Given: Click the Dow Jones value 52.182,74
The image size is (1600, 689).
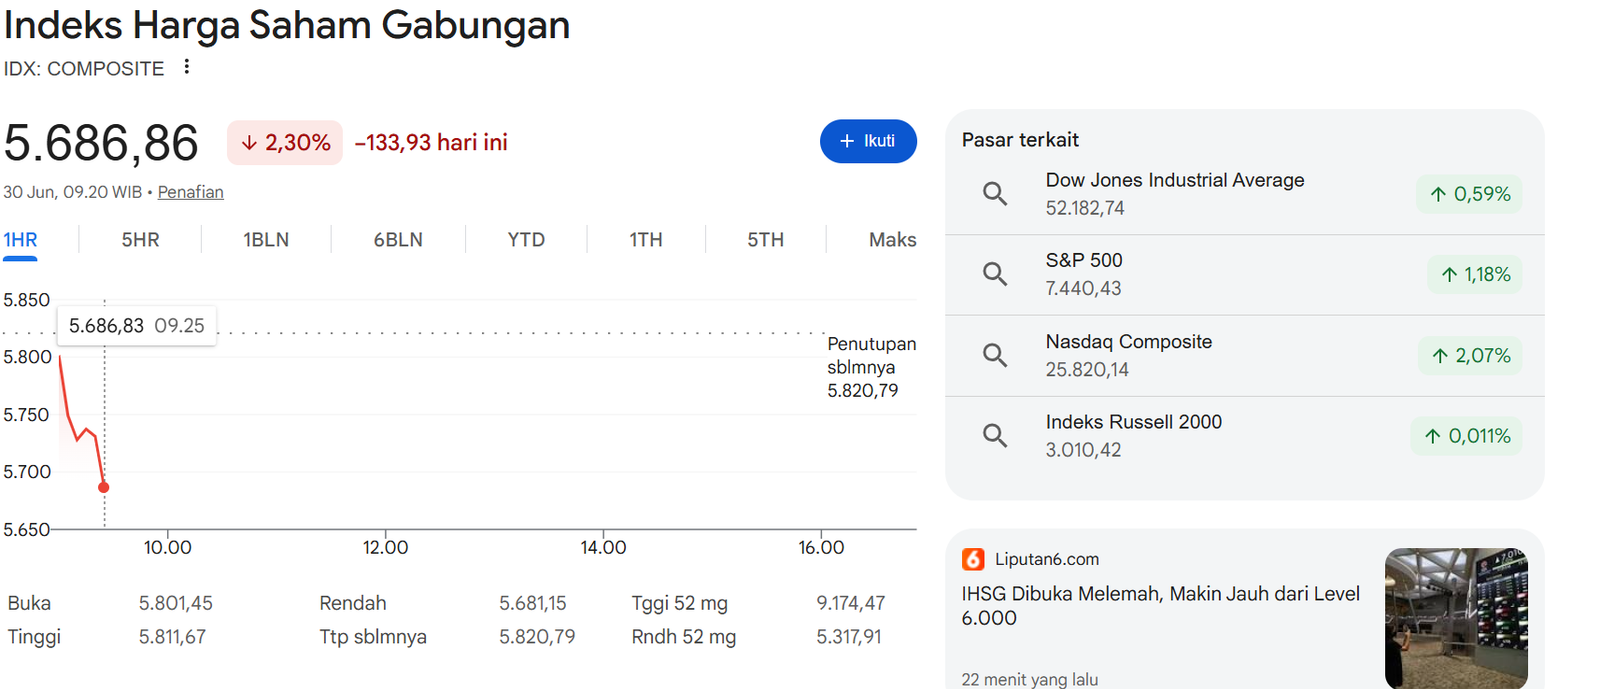Looking at the screenshot, I should tap(1085, 208).
